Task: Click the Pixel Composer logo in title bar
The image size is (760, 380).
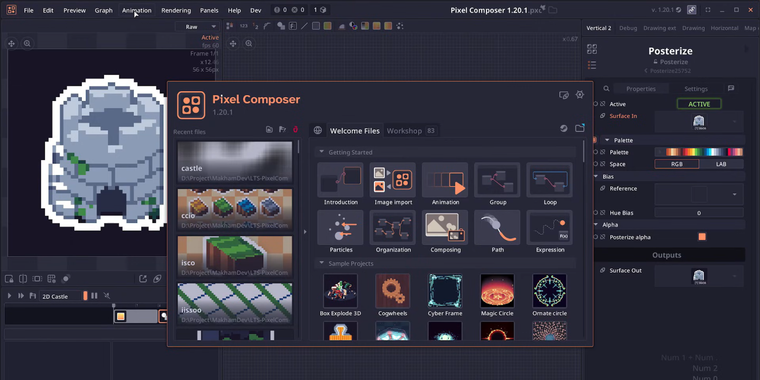Action: [x=12, y=10]
